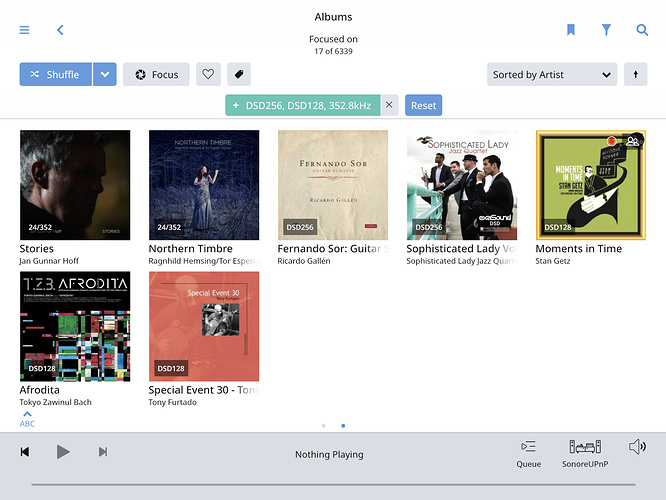Click the Fernando Sor: Guitar album title
666x500 pixels.
(x=333, y=249)
